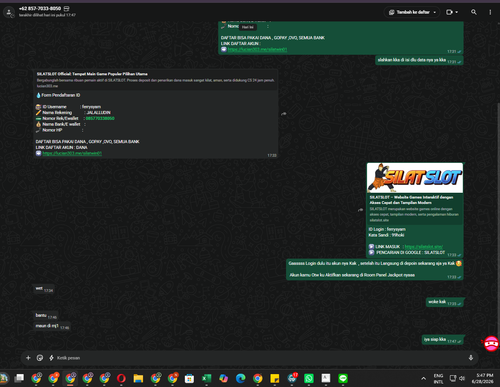Switch the ENG INTL input language
The image size is (500, 387).
[438, 378]
